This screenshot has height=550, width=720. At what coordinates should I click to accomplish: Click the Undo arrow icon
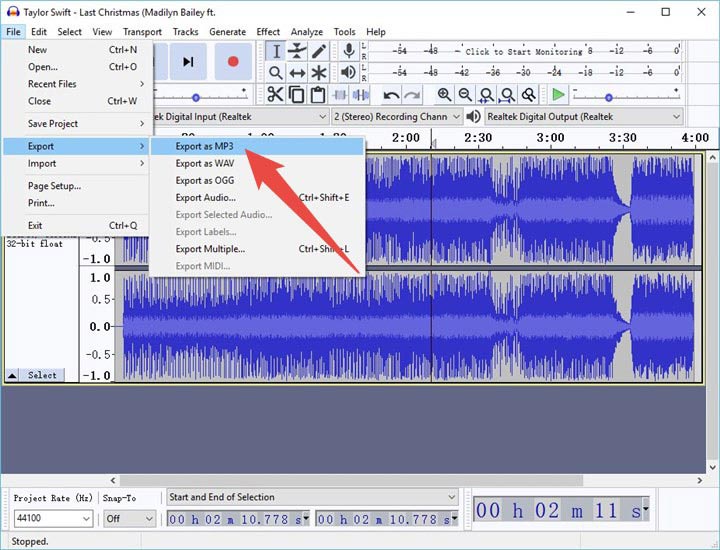[391, 95]
